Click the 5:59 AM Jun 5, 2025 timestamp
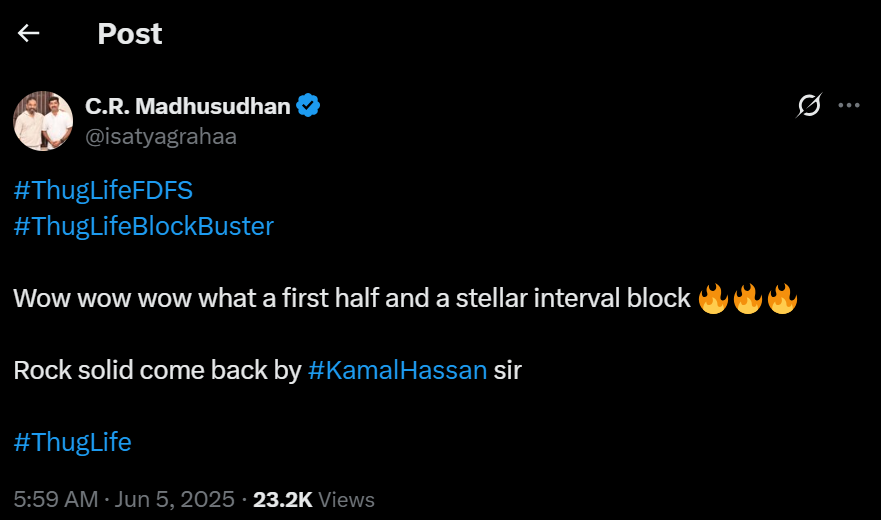Image resolution: width=881 pixels, height=520 pixels. click(125, 499)
